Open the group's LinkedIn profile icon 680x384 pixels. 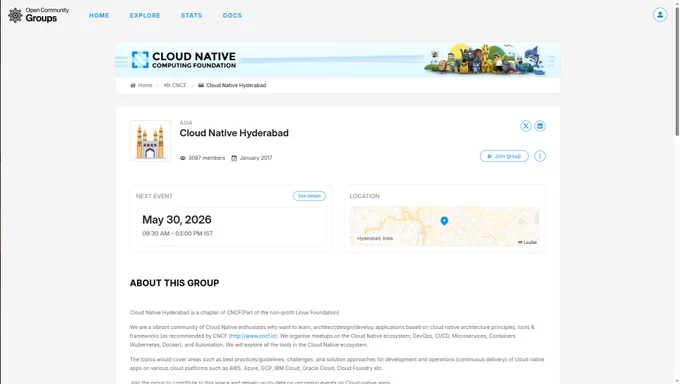click(540, 126)
